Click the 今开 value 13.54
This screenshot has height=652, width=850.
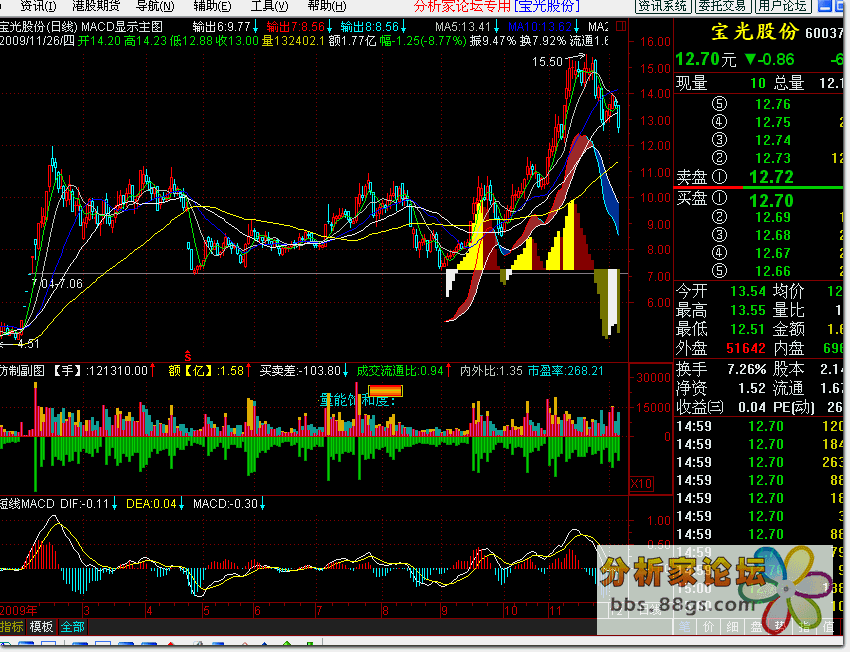[748, 292]
